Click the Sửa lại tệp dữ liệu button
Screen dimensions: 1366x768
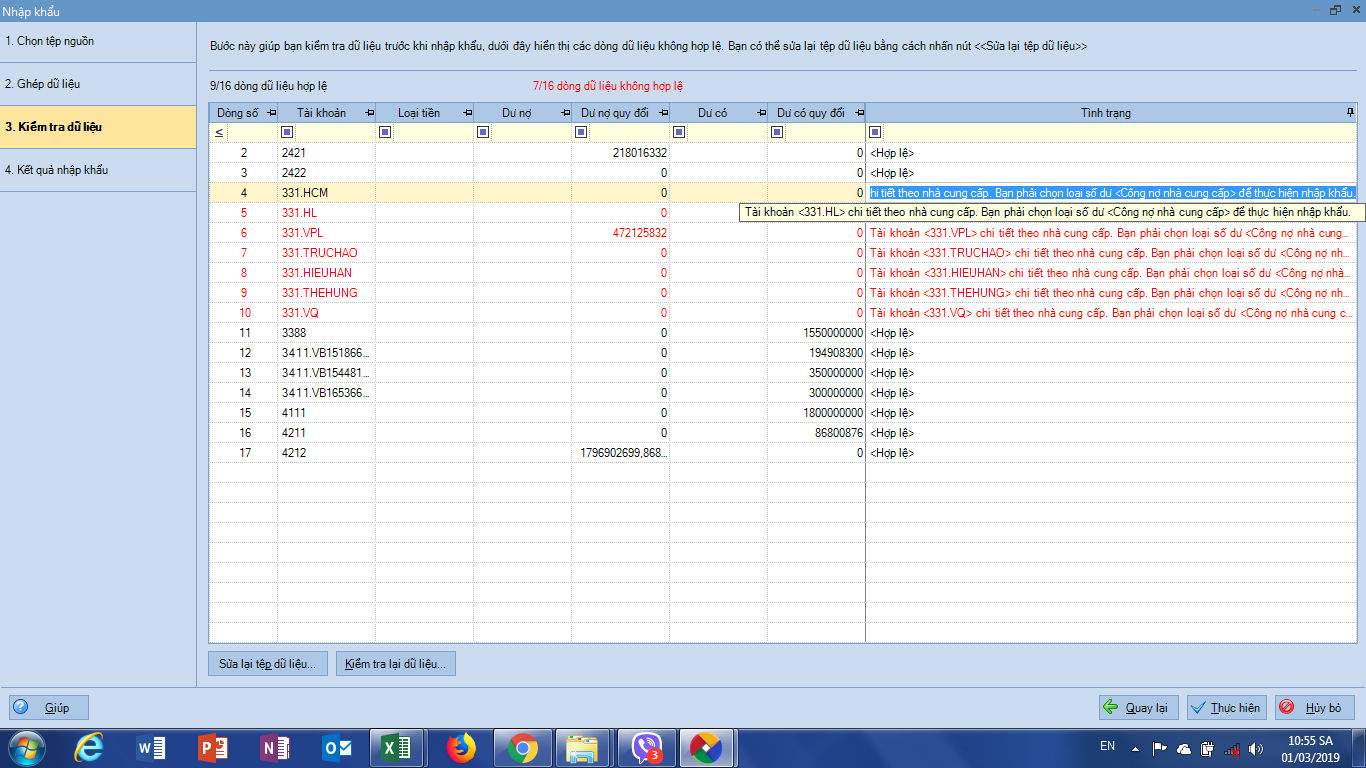click(x=268, y=664)
